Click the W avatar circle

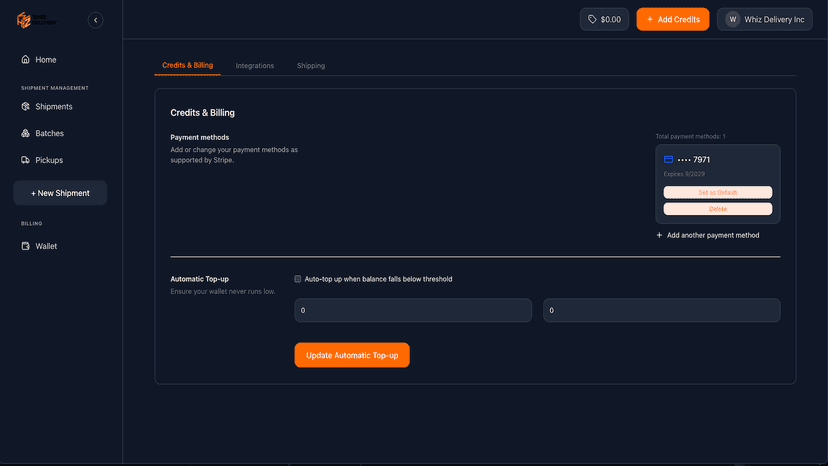pyautogui.click(x=732, y=20)
